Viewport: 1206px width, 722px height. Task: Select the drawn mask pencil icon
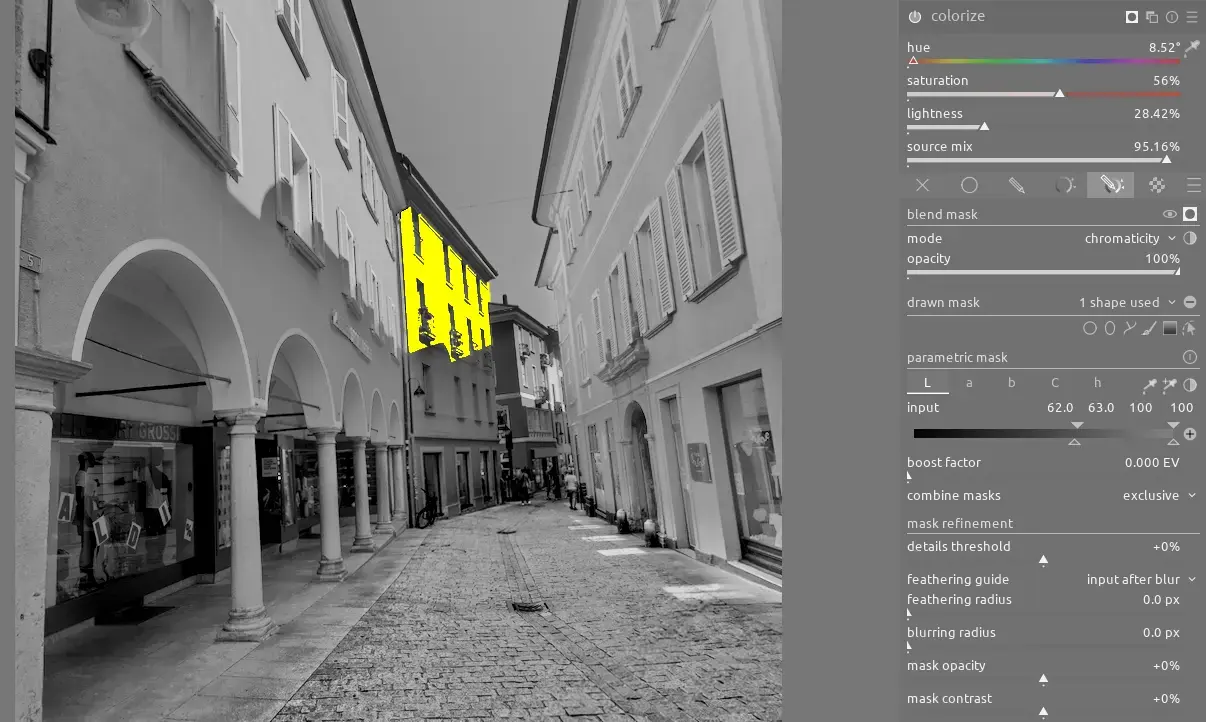[1017, 185]
